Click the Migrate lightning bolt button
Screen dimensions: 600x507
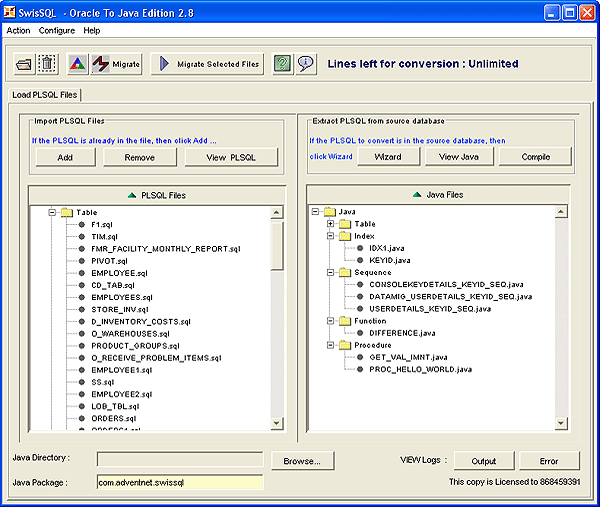(x=116, y=64)
